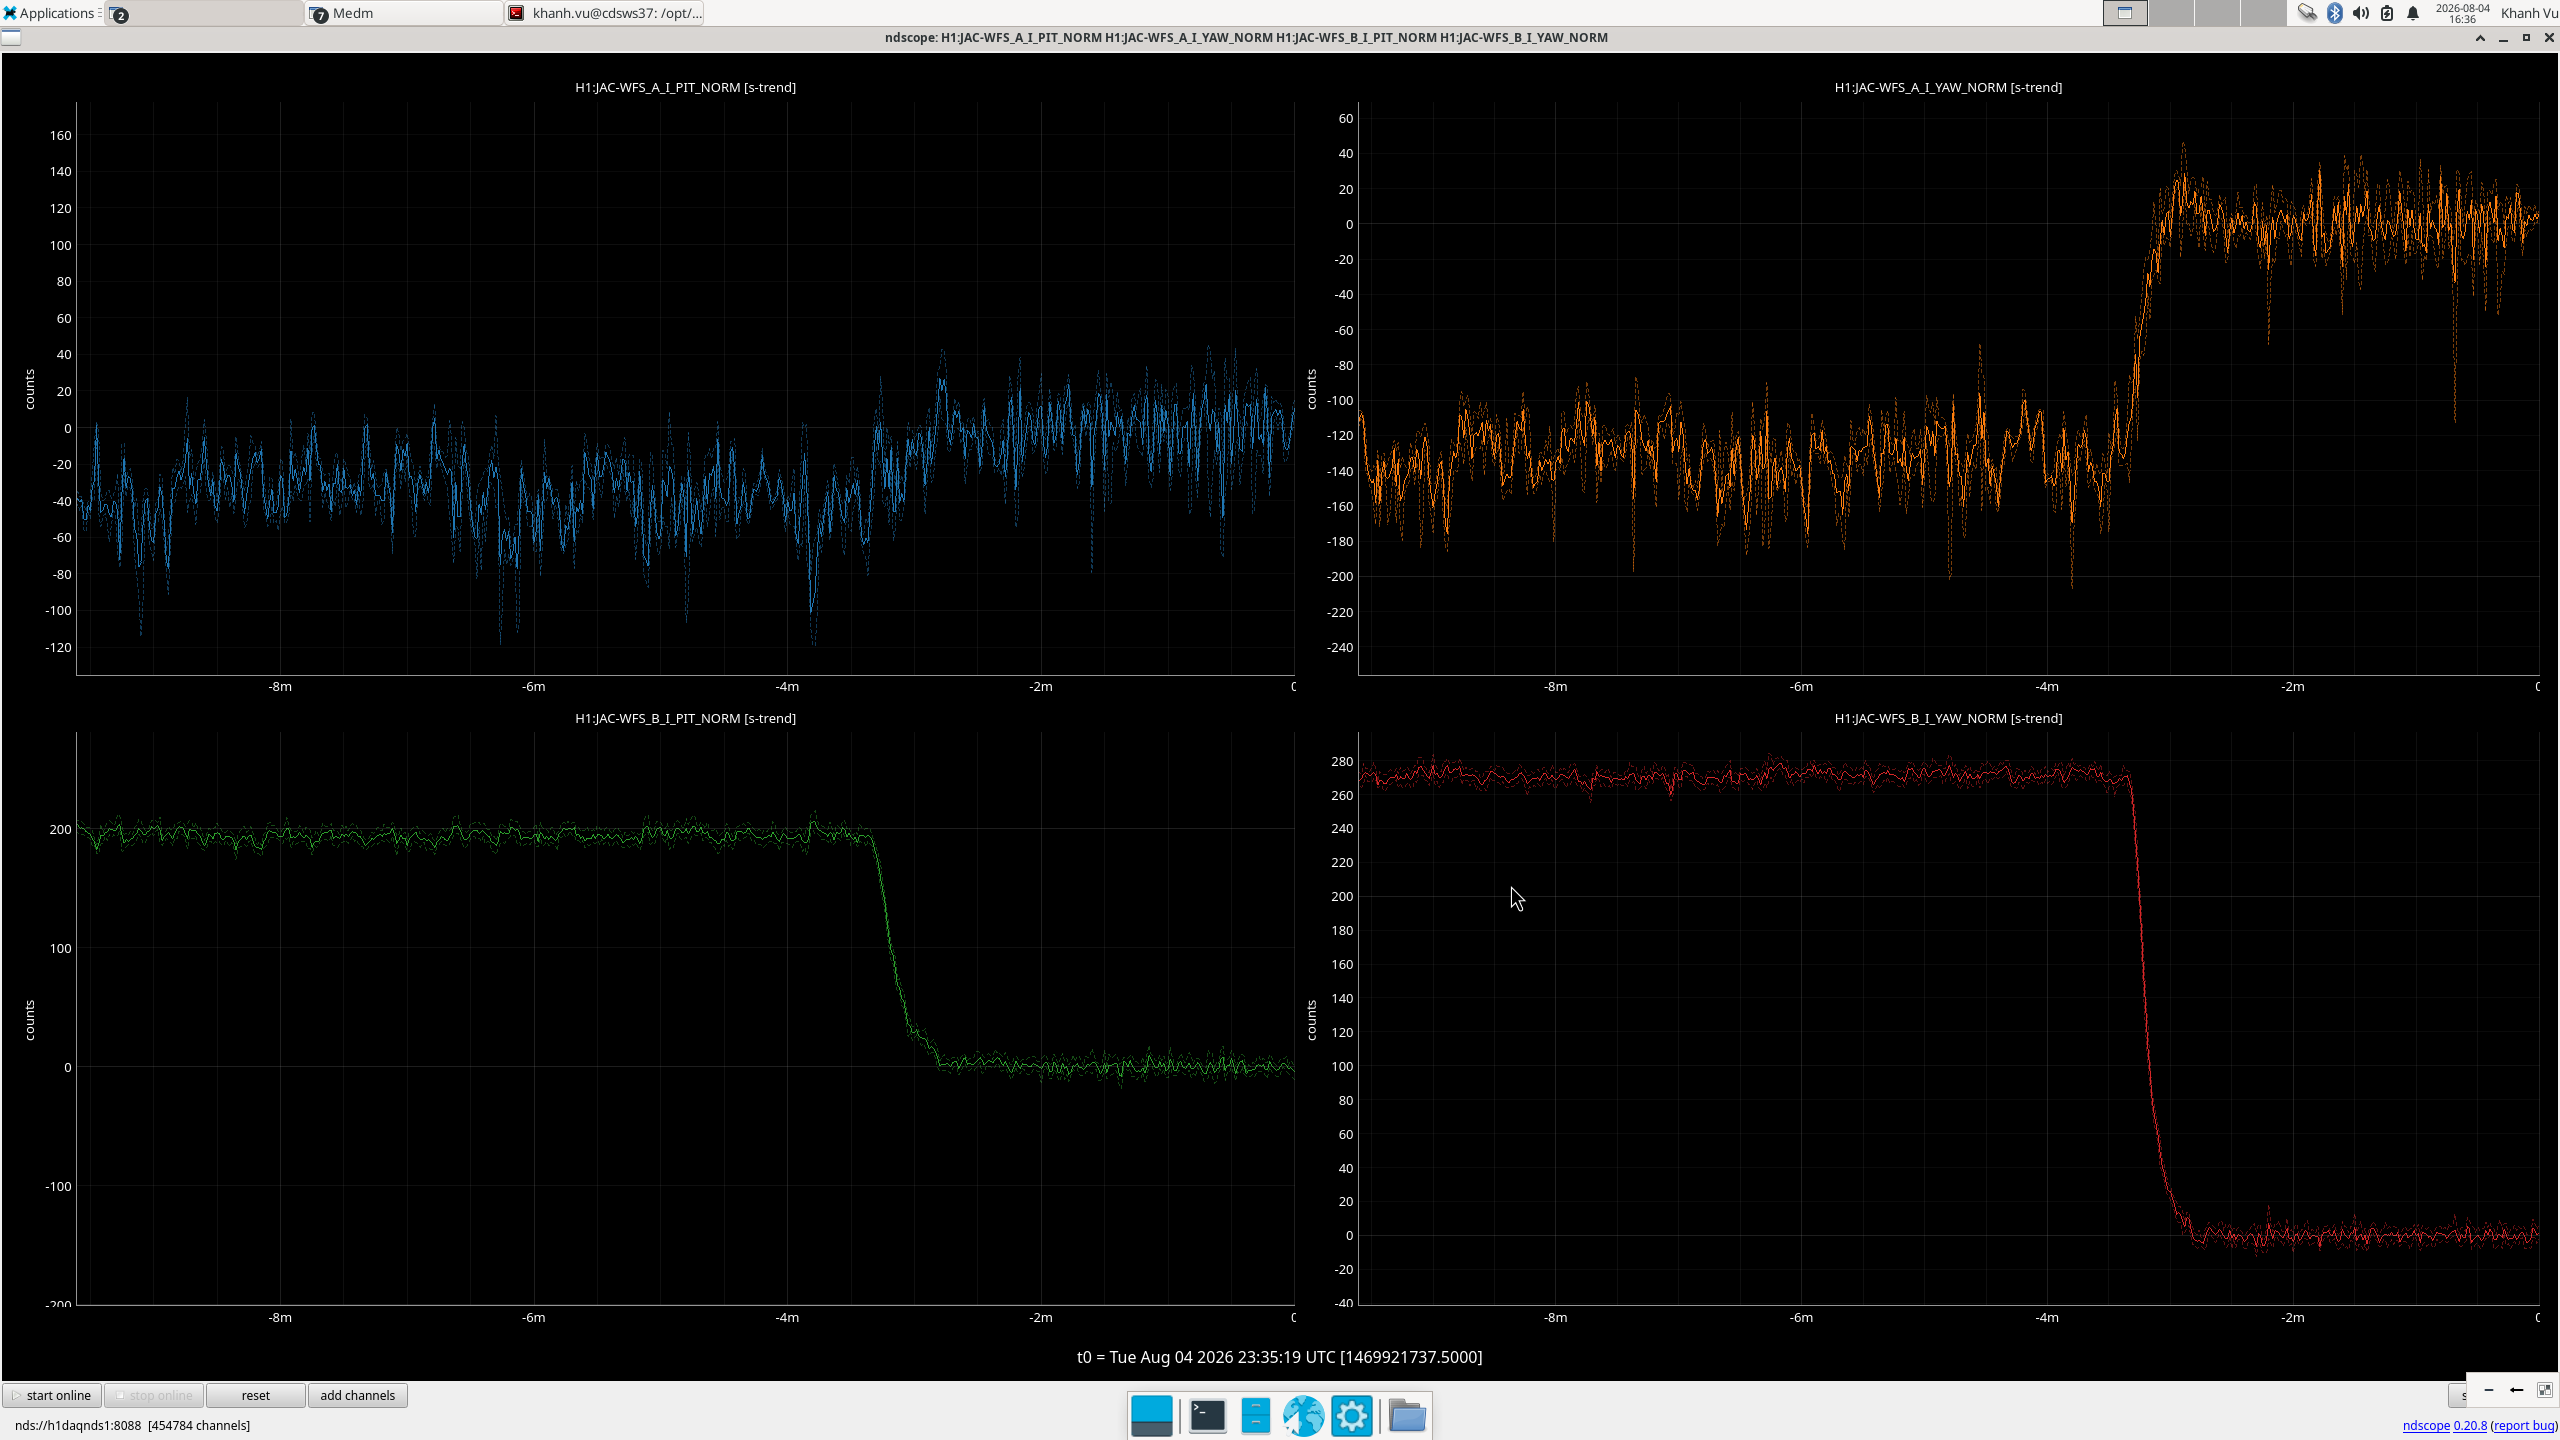Open the notifications bell icon
The image size is (2560, 1440).
coord(2413,13)
